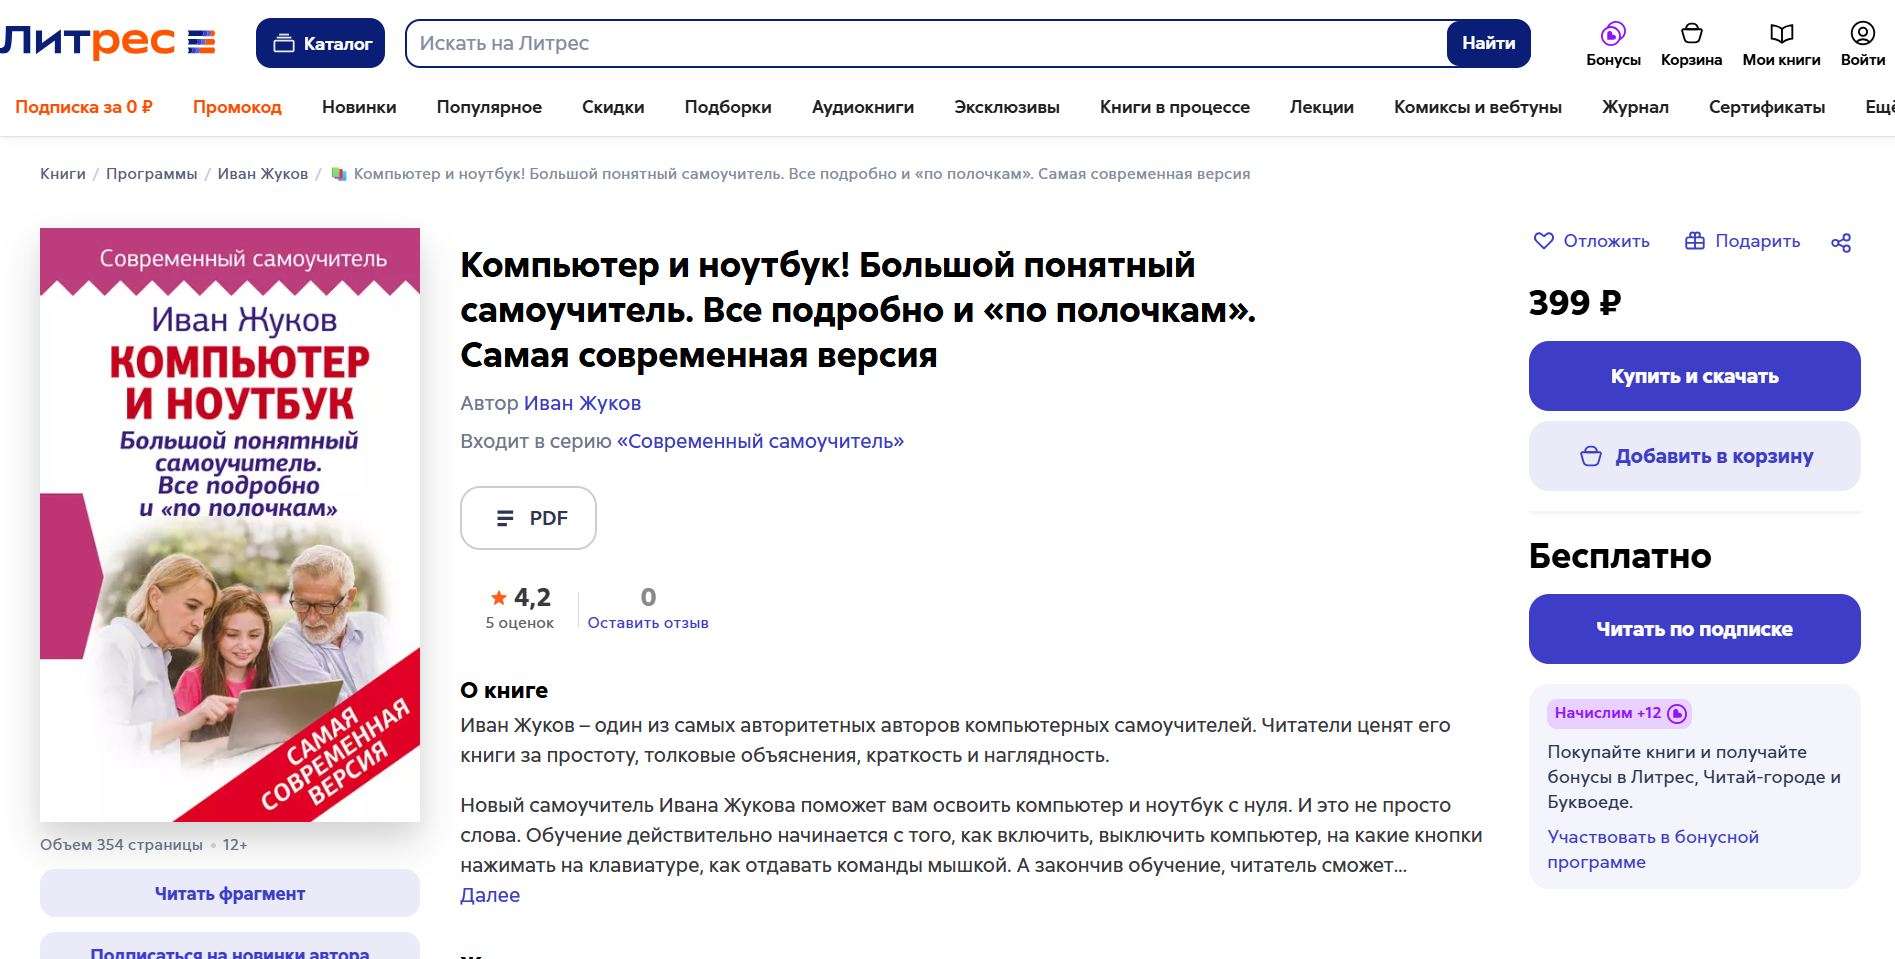1895x959 pixels.
Task: Open the «Современный самоучитель» series link
Action: [x=760, y=441]
